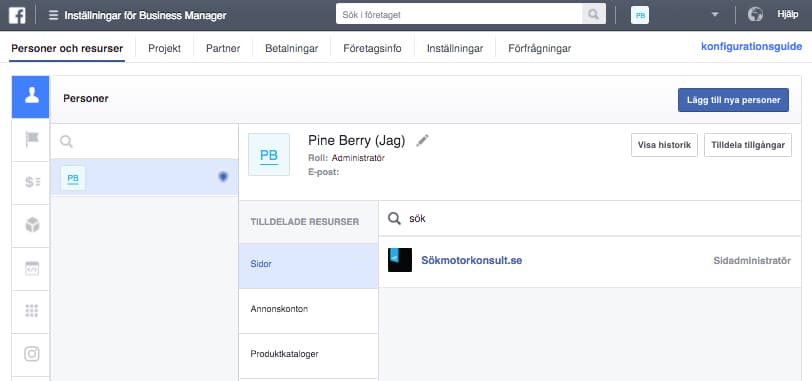Image resolution: width=812 pixels, height=381 pixels.
Task: Open the account dropdown arrow in top bar
Action: pos(715,15)
